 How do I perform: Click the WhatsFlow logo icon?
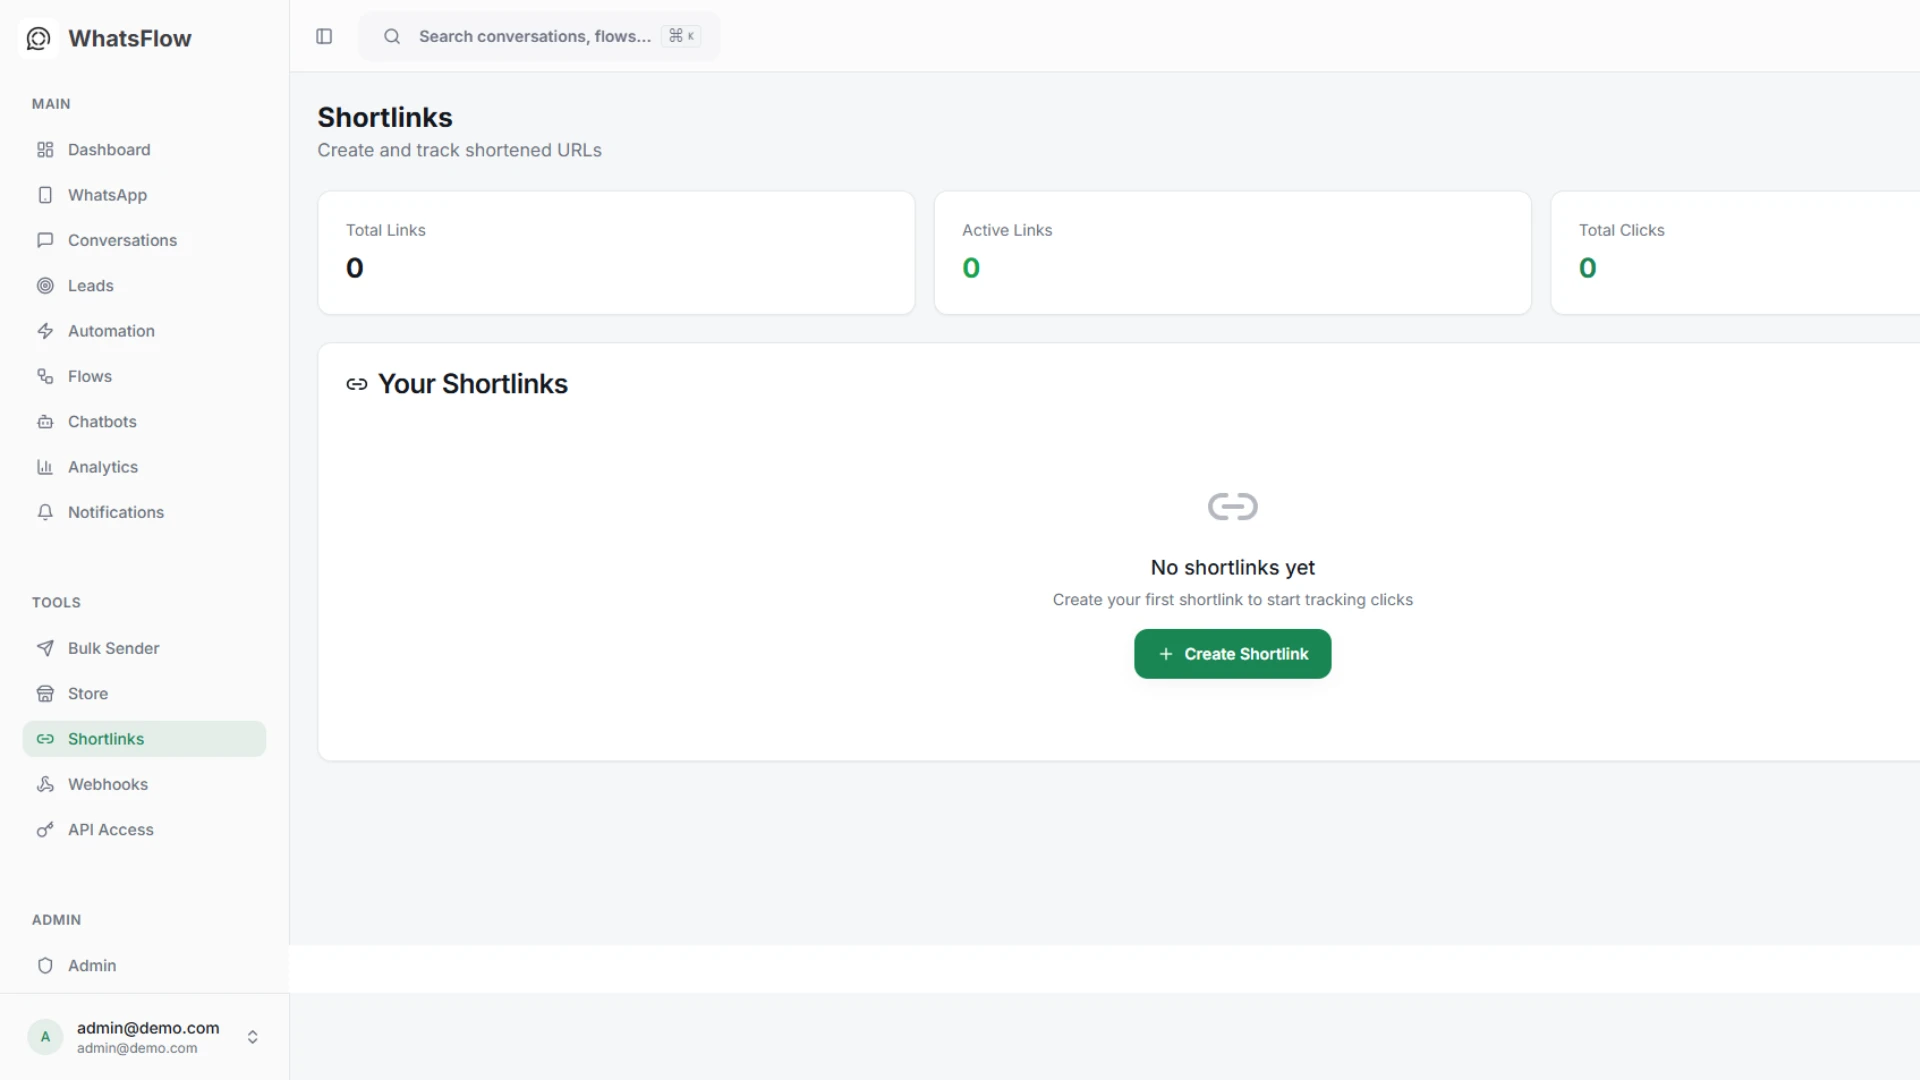click(38, 38)
